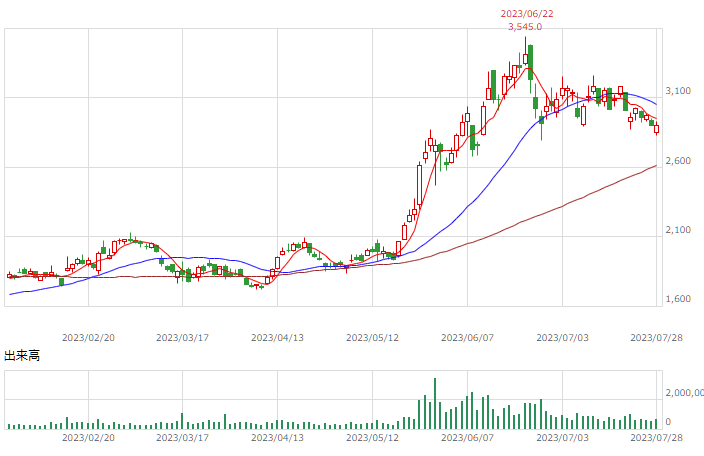Select the 1,600 price axis label
Image resolution: width=704 pixels, height=456 pixels.
(678, 299)
